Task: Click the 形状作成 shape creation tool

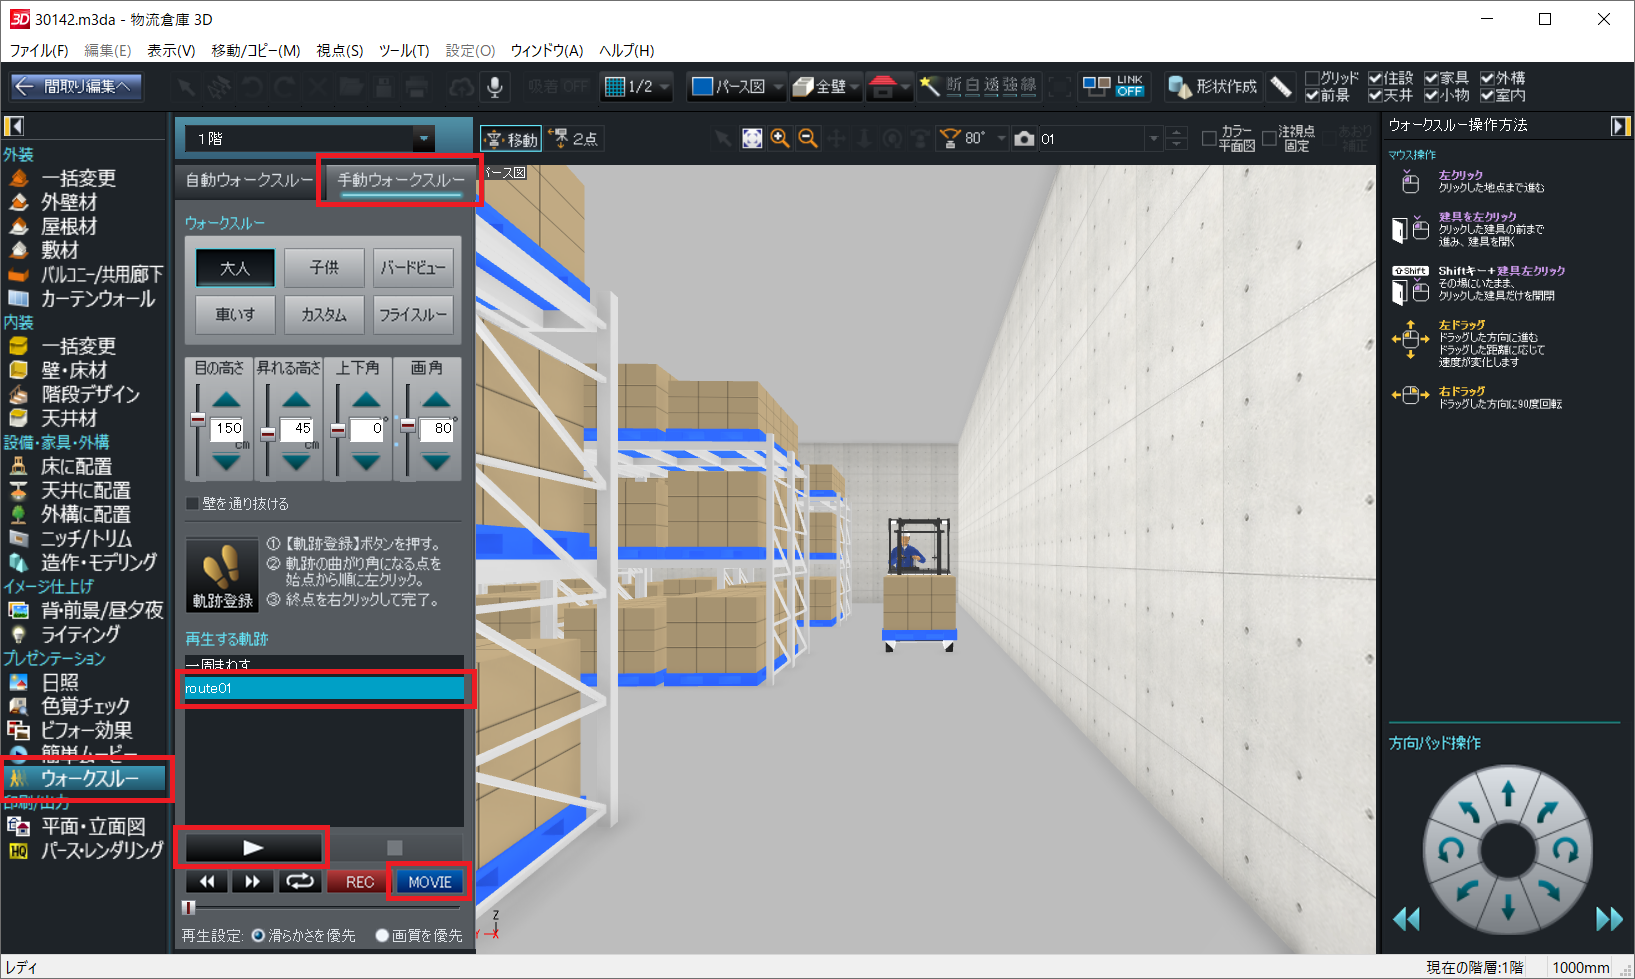Action: point(1213,87)
